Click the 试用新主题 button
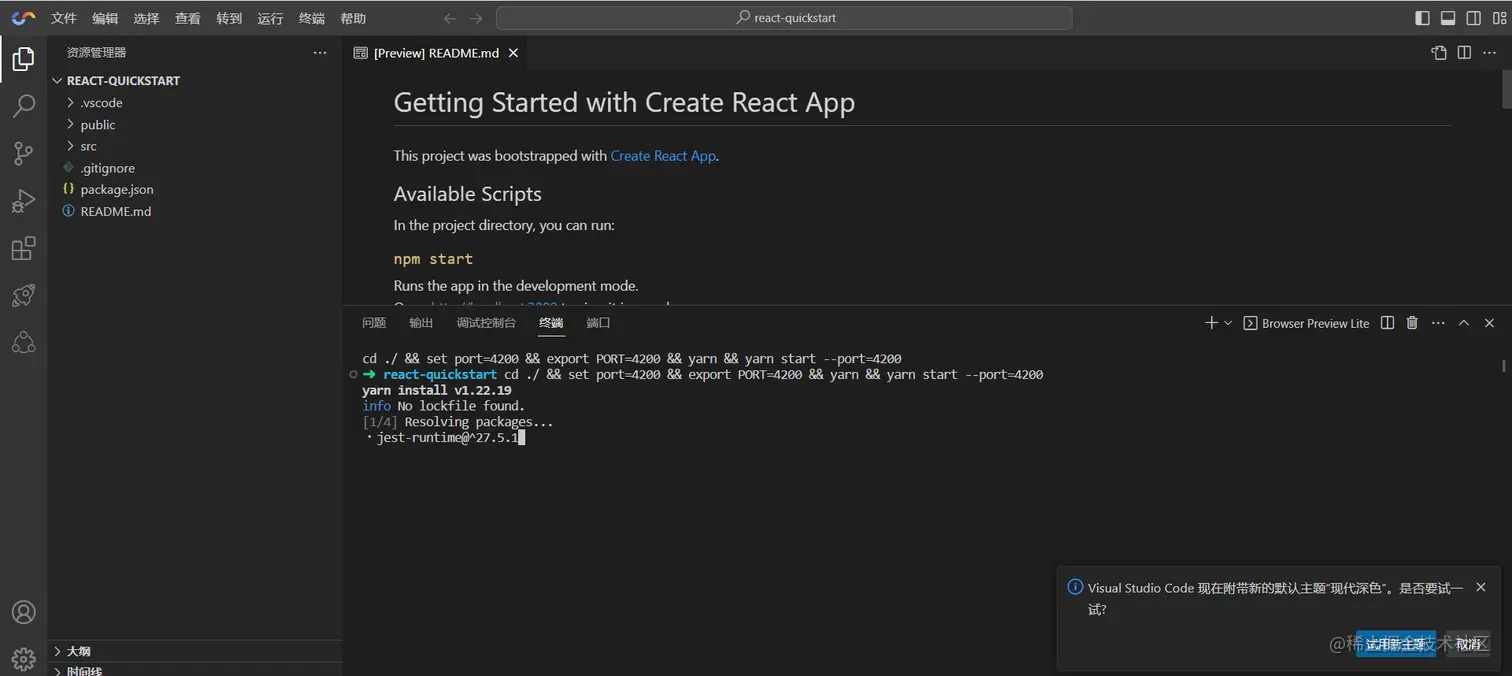1512x676 pixels. 1396,645
